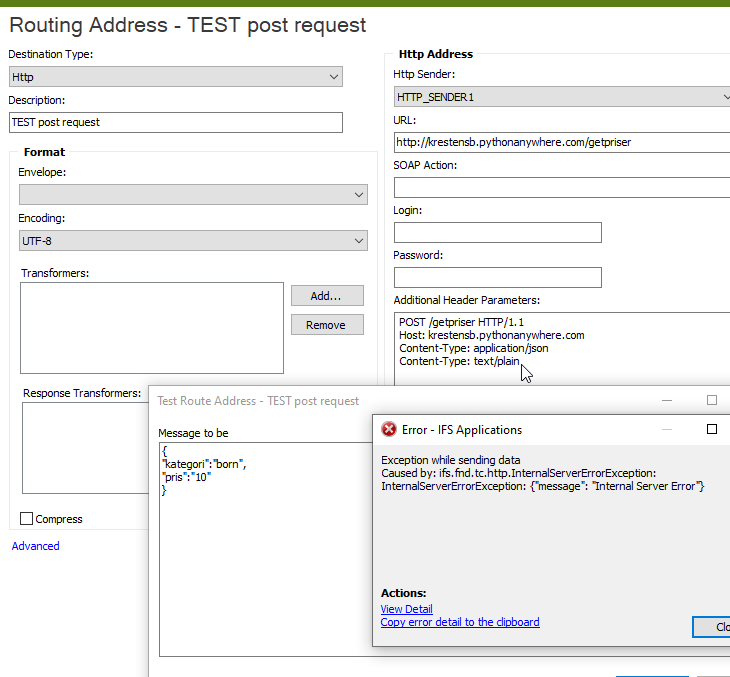Open the Http Sender dropdown

point(562,97)
